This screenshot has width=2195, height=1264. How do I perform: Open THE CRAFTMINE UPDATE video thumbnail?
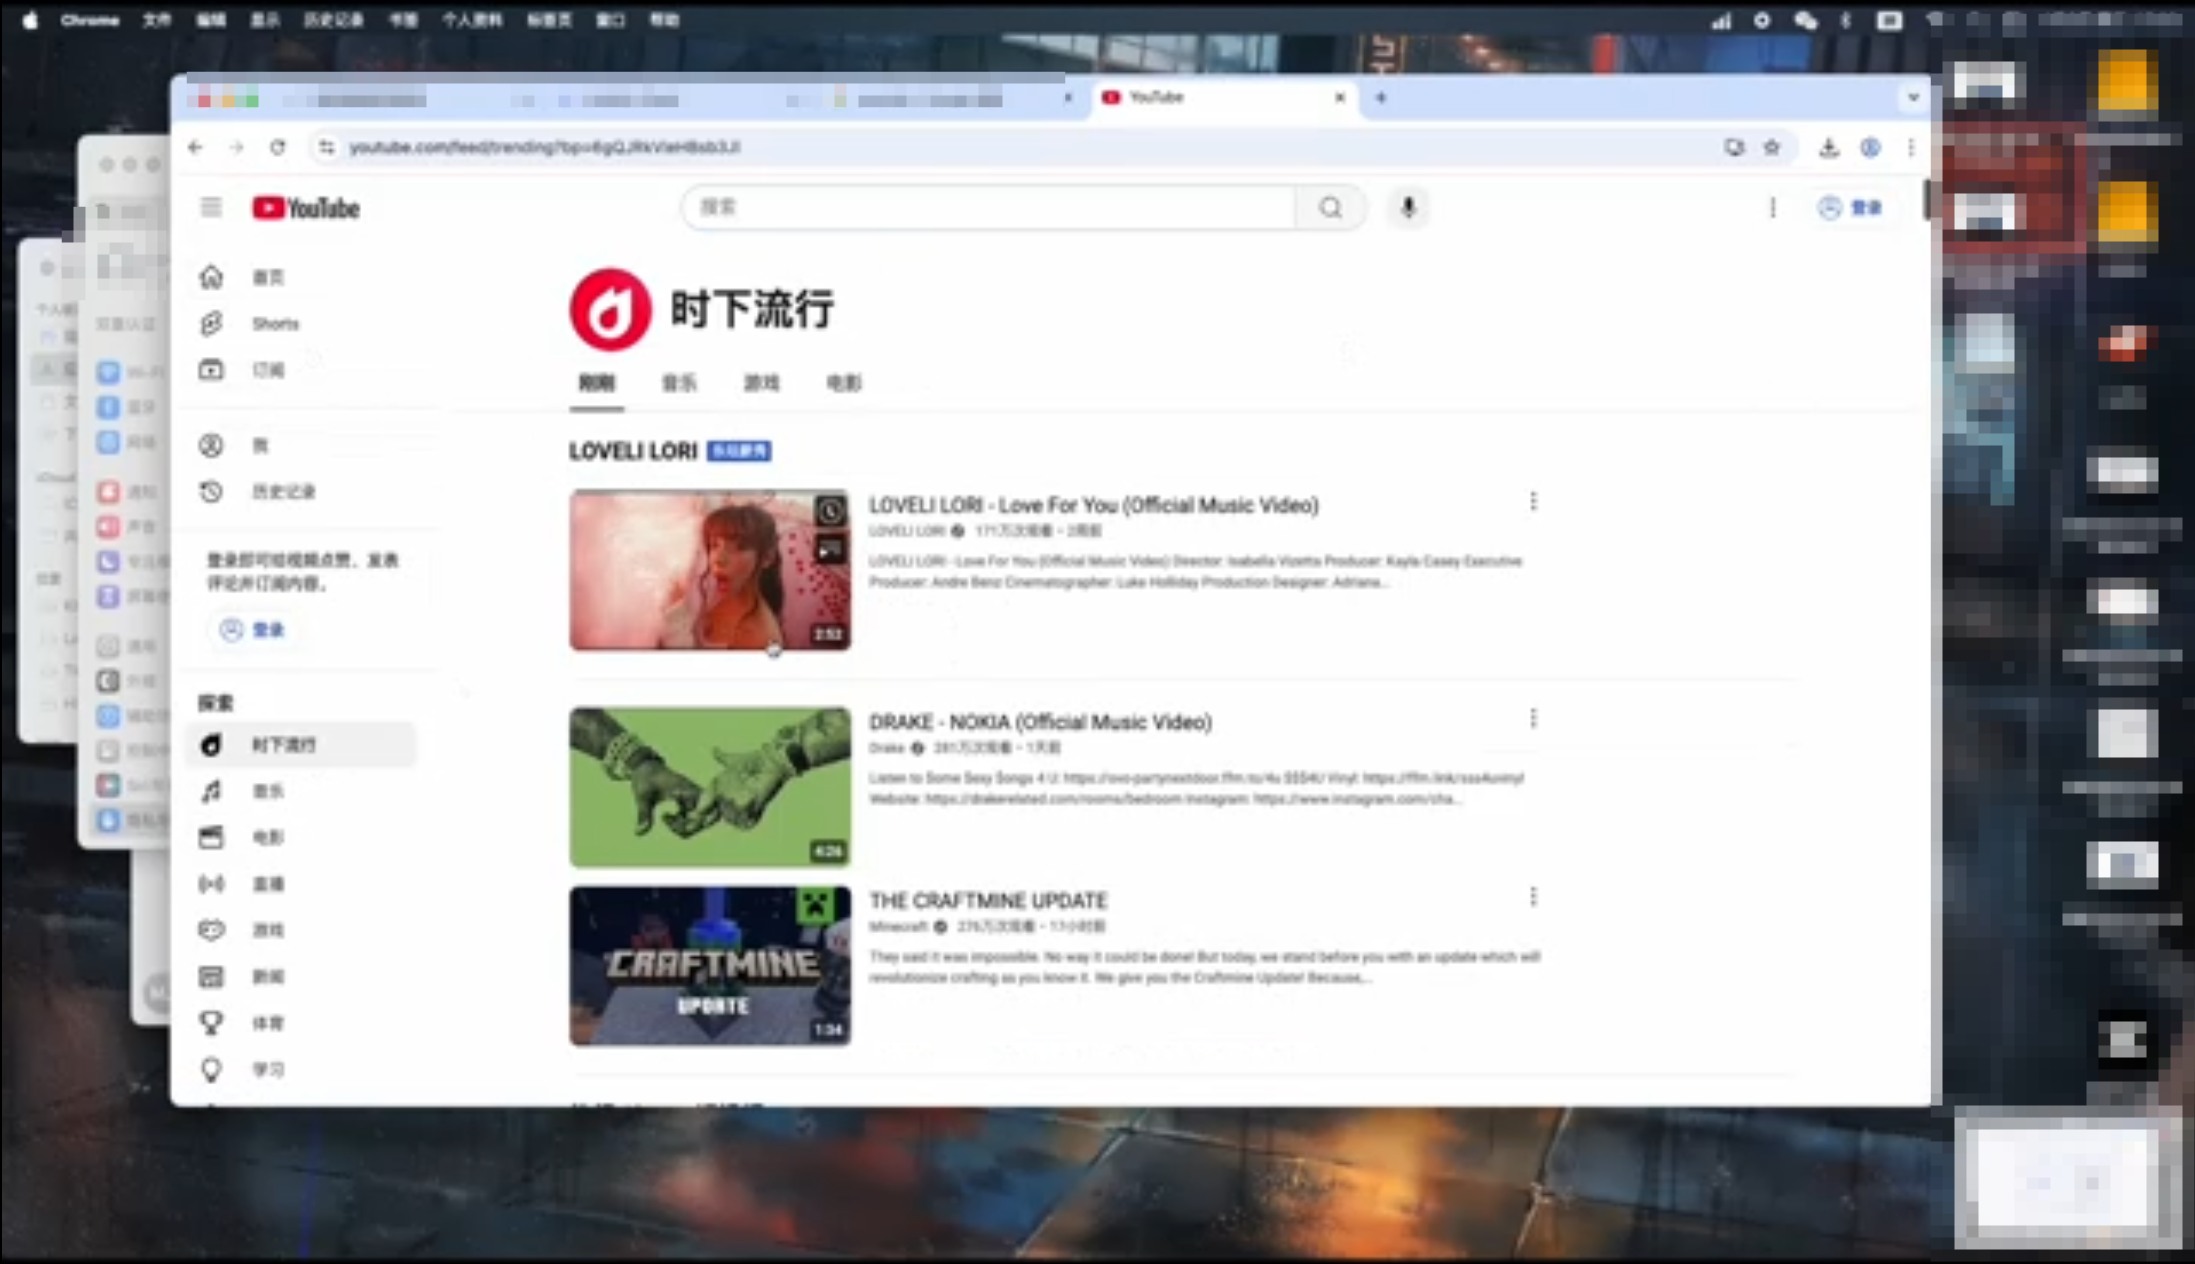[710, 966]
